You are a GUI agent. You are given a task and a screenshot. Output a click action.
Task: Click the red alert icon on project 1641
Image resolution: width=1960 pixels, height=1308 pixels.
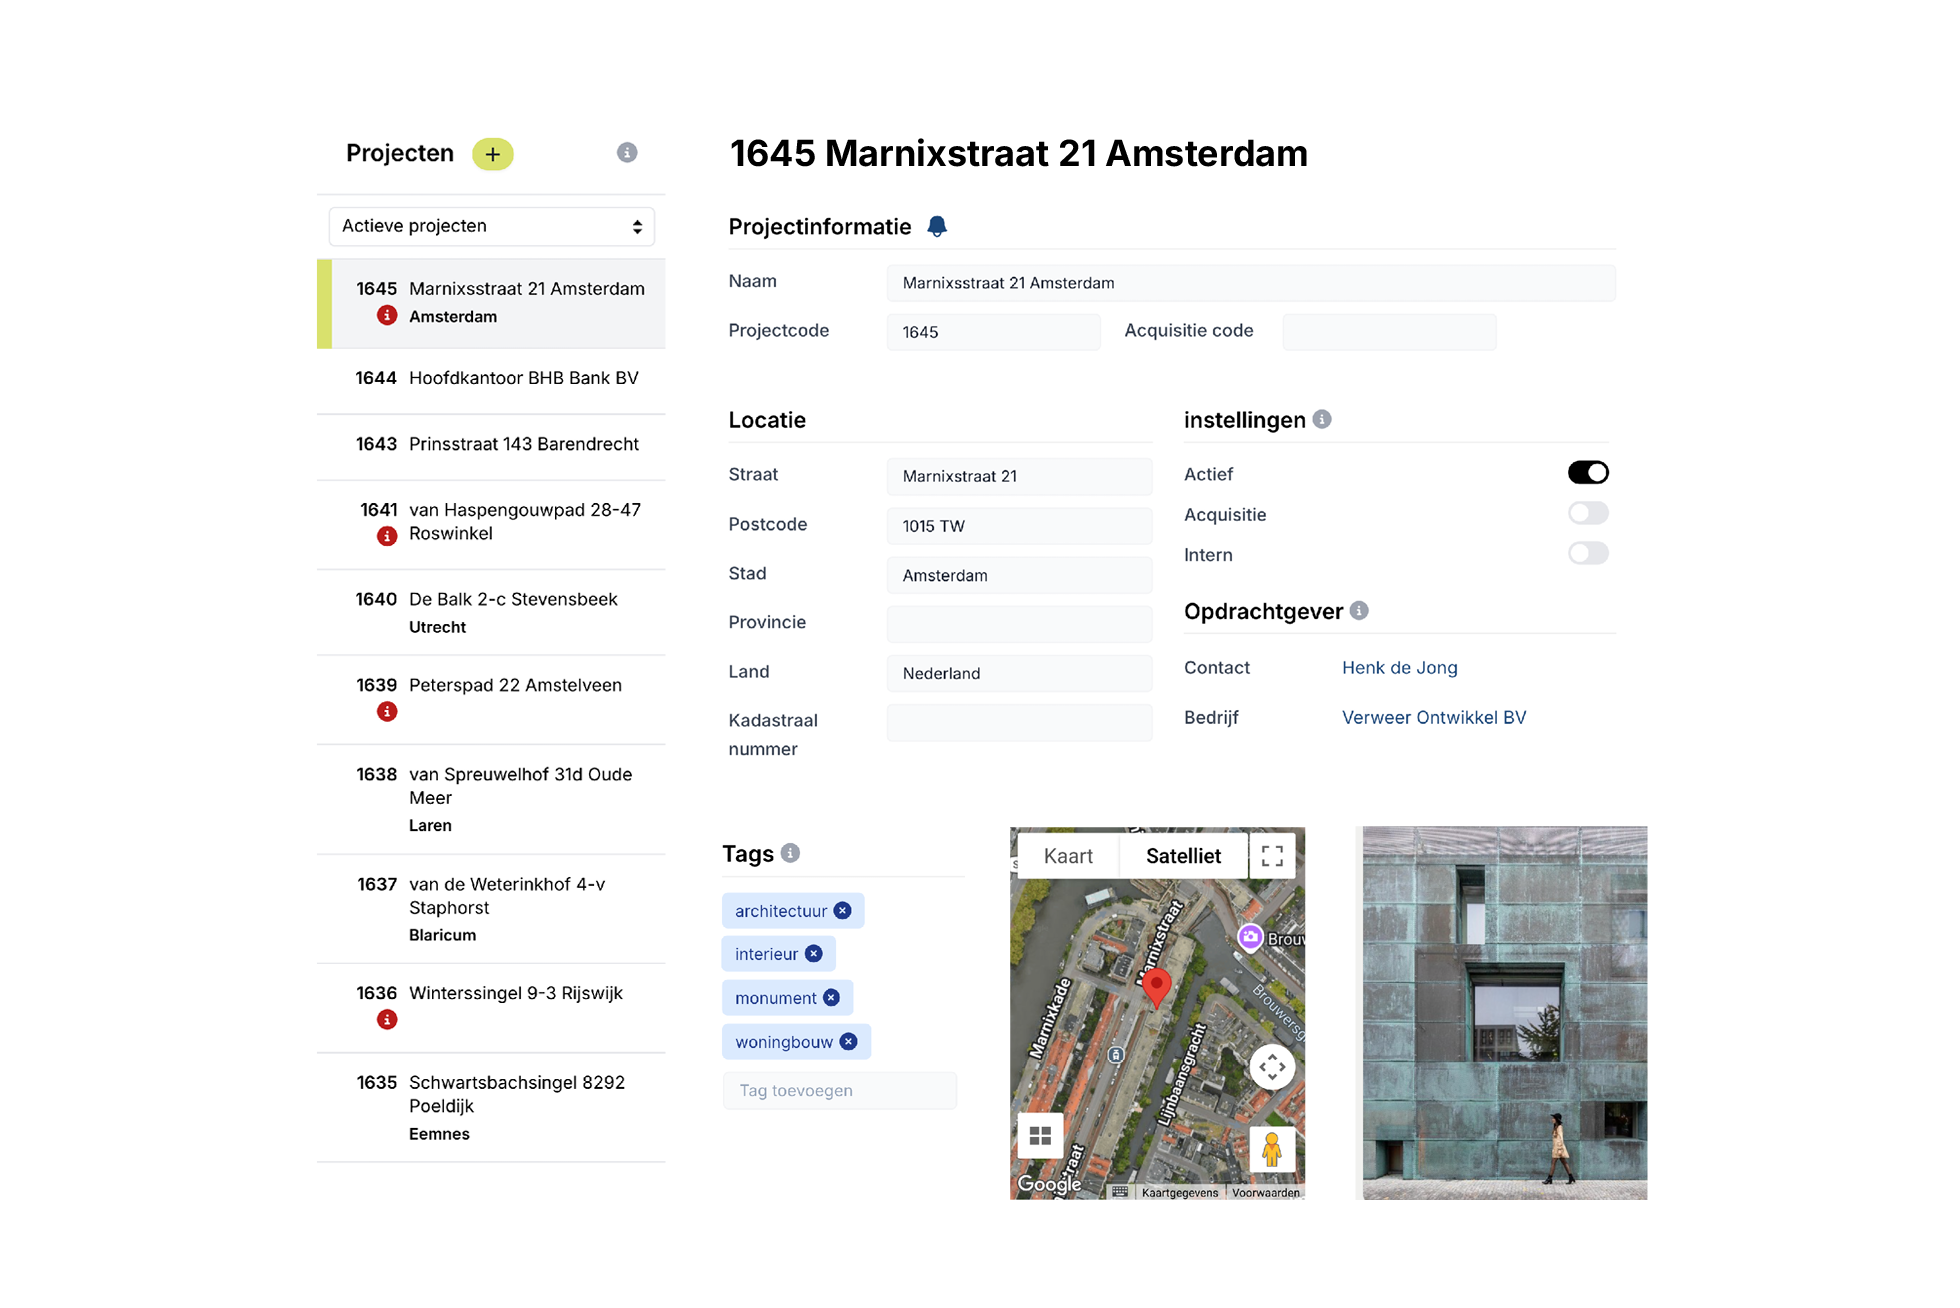coord(387,536)
